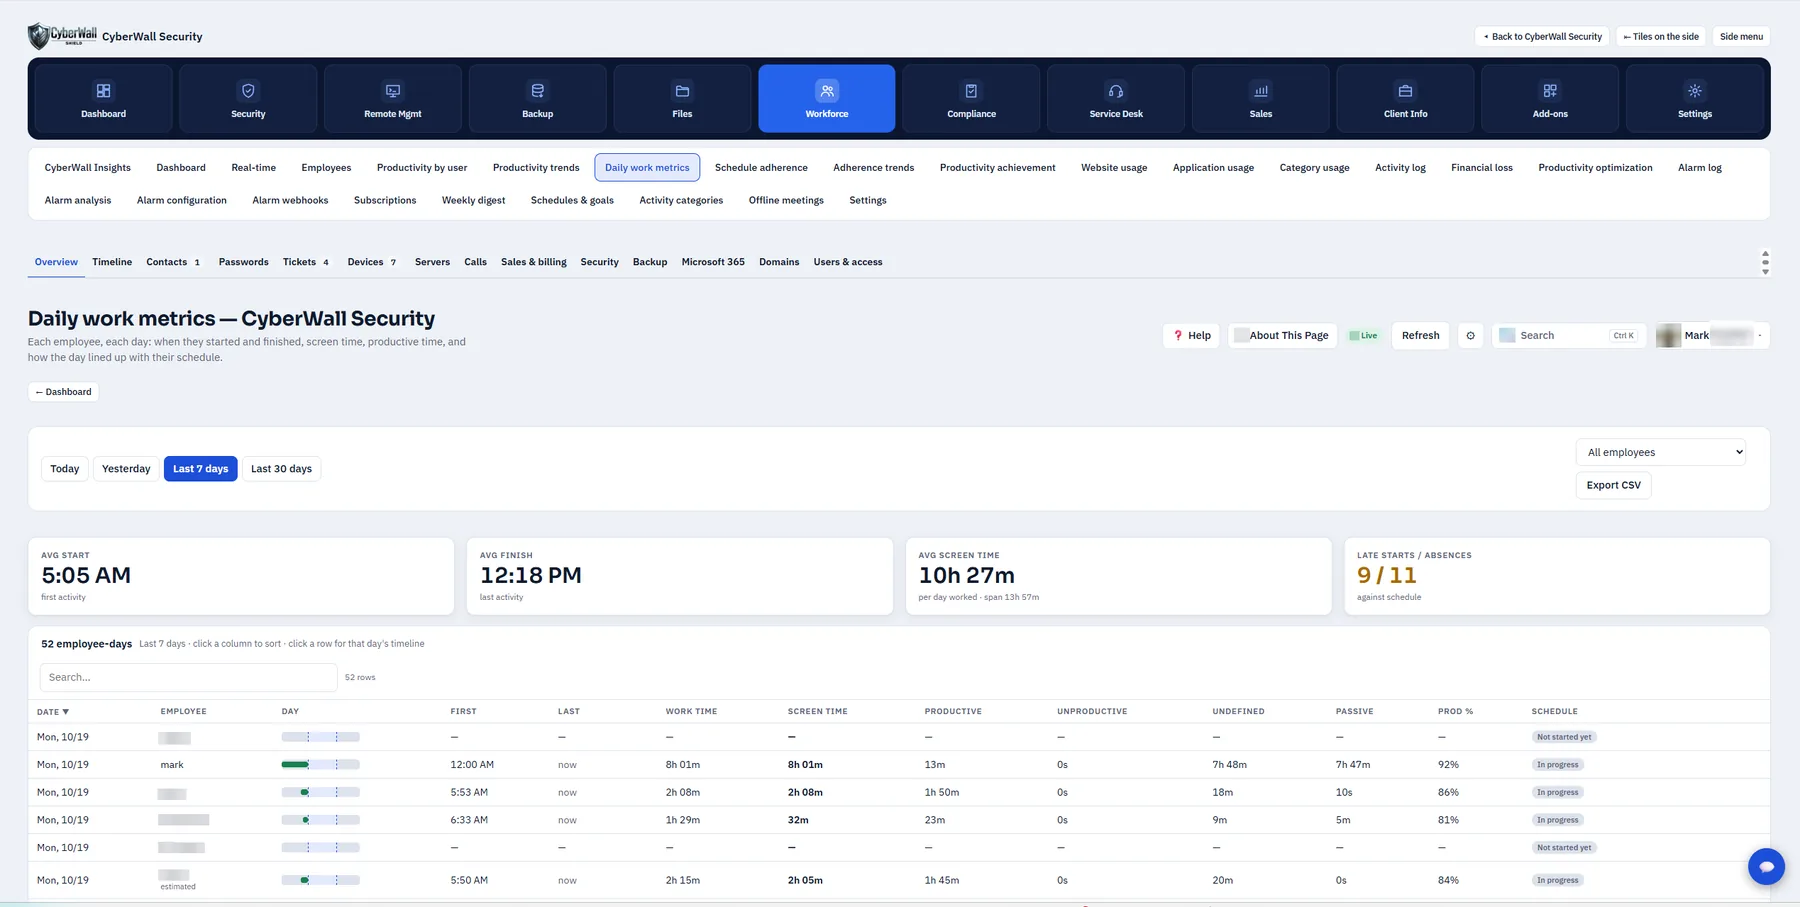Image resolution: width=1800 pixels, height=907 pixels.
Task: Click the Refresh button
Action: 1420,336
